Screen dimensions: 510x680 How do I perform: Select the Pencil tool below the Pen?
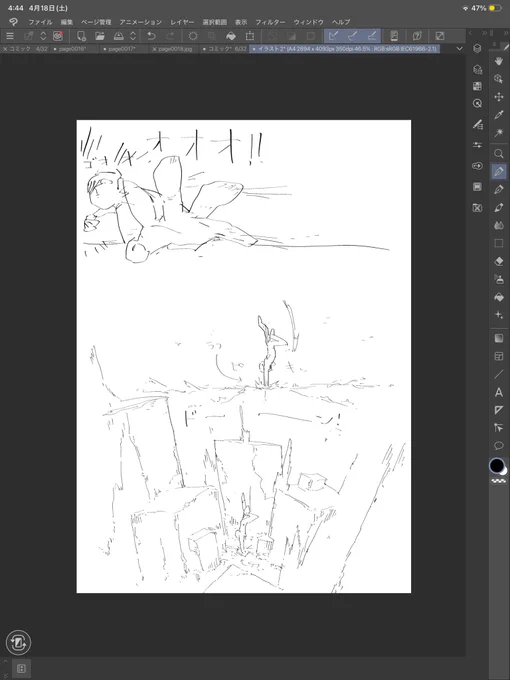coord(499,190)
